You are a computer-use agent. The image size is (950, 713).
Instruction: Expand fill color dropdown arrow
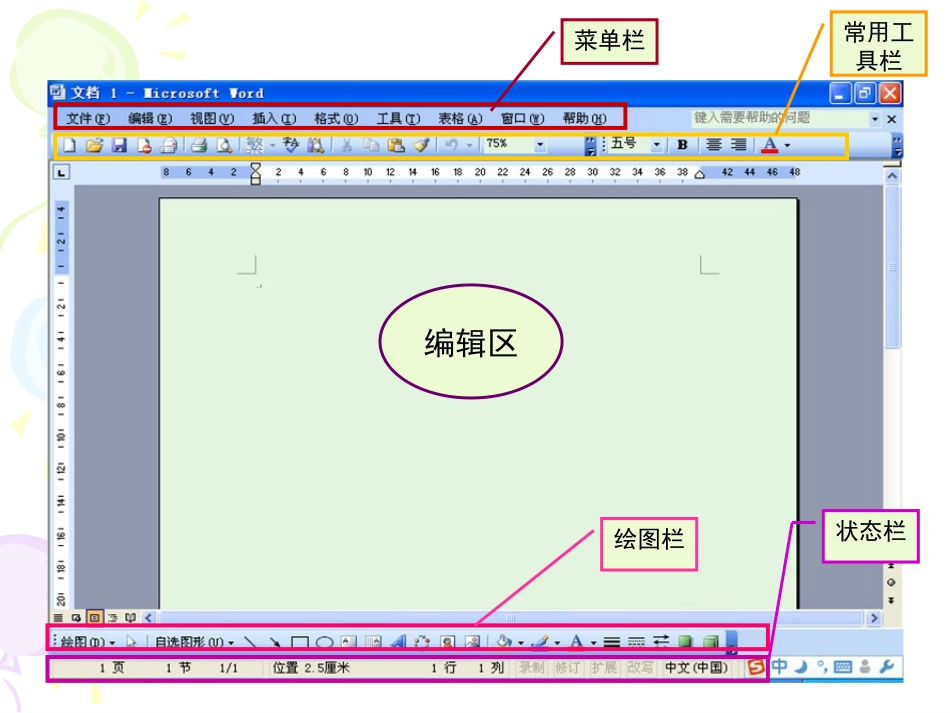(520, 642)
